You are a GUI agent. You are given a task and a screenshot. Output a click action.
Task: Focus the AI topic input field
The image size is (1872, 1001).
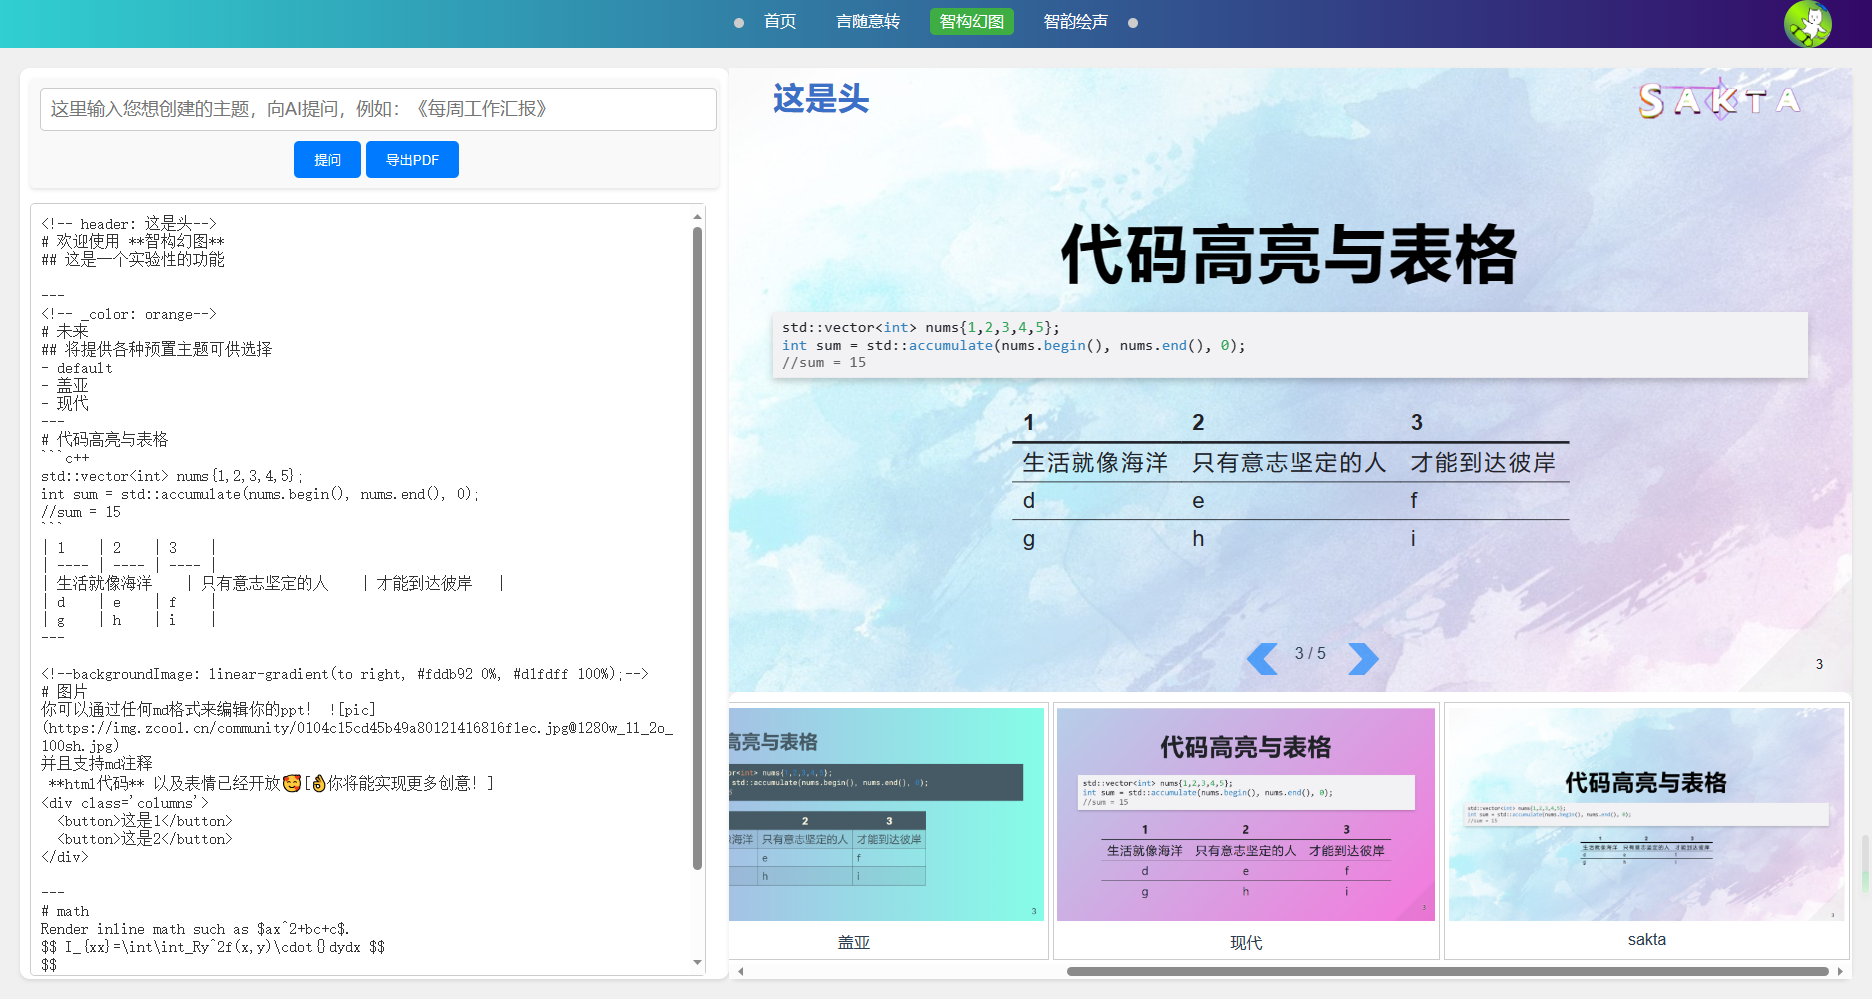378,109
